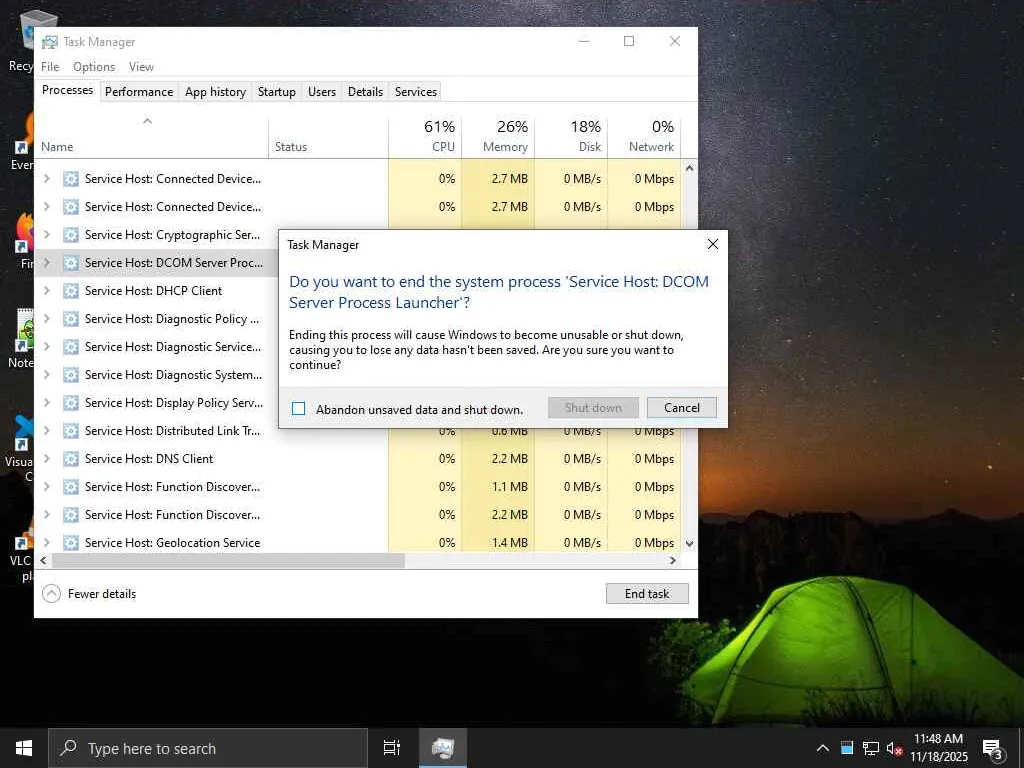Expand Service Host: Cryptographic Services row
The height and width of the screenshot is (768, 1024).
click(46, 234)
